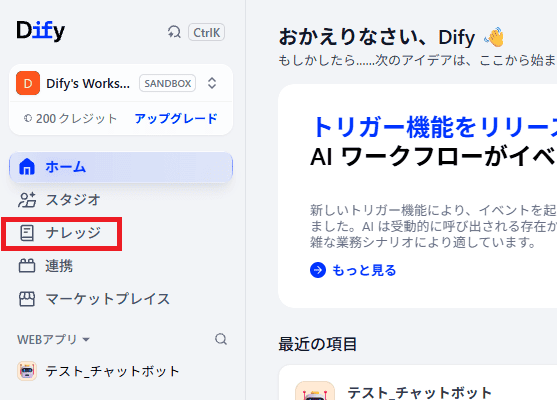The image size is (557, 400).
Task: Click the orange D workspace avatar
Action: coord(28,83)
